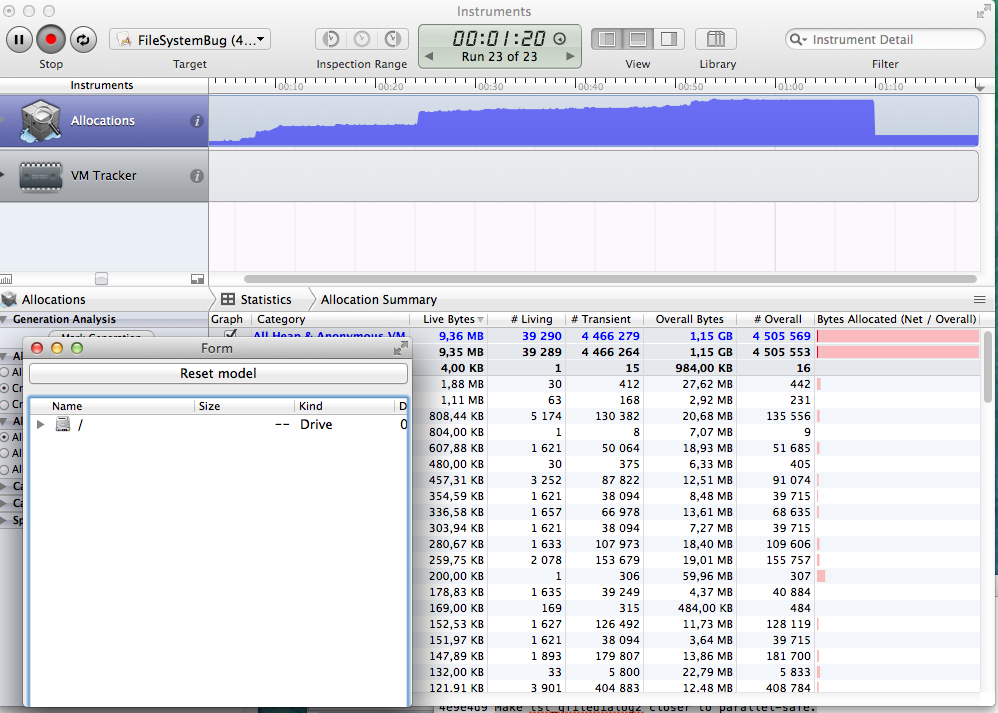Open the Library panel icon

pyautogui.click(x=716, y=40)
